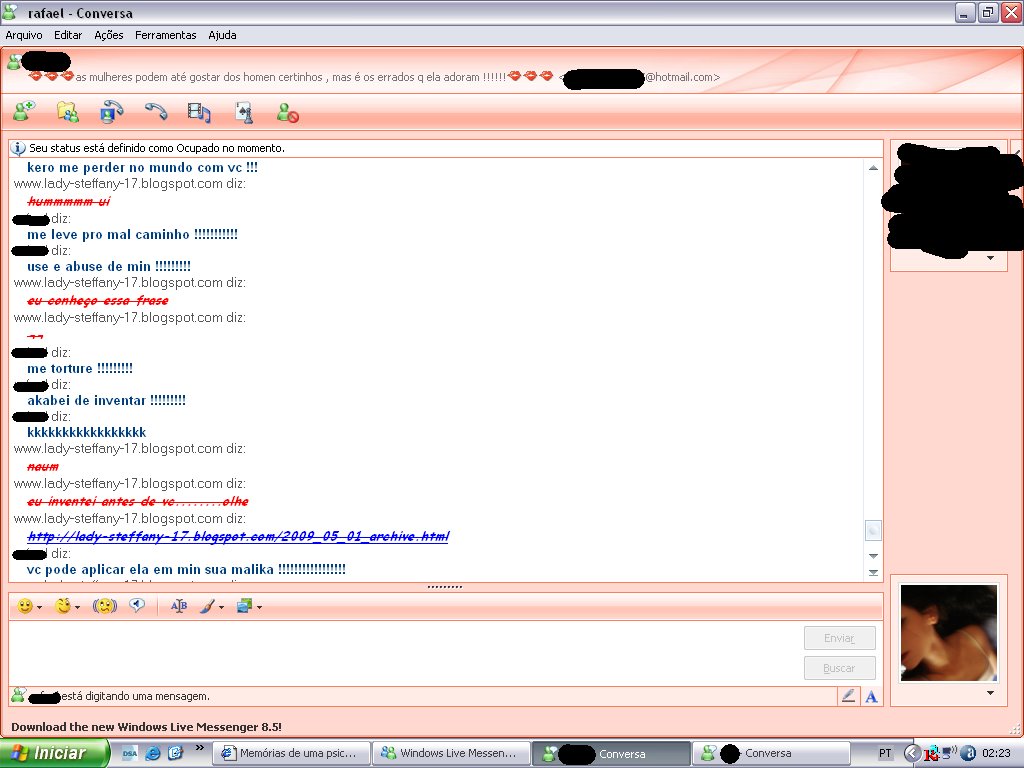Open the Arquivo menu
The width and height of the screenshot is (1024, 768).
pyautogui.click(x=24, y=35)
